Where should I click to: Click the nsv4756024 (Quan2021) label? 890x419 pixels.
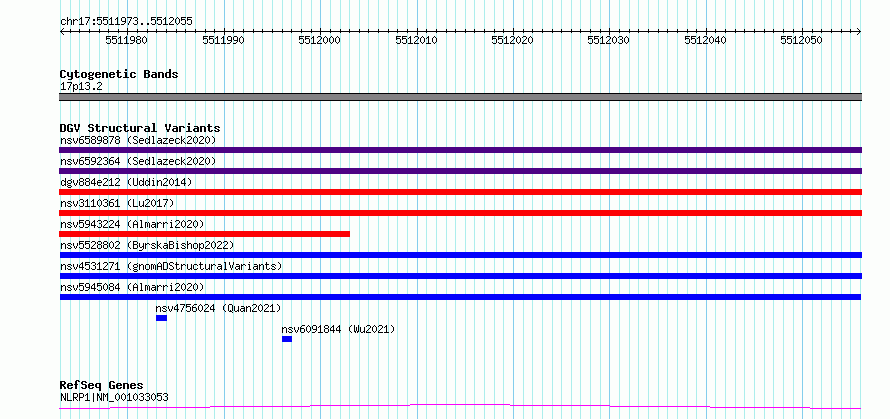click(219, 308)
